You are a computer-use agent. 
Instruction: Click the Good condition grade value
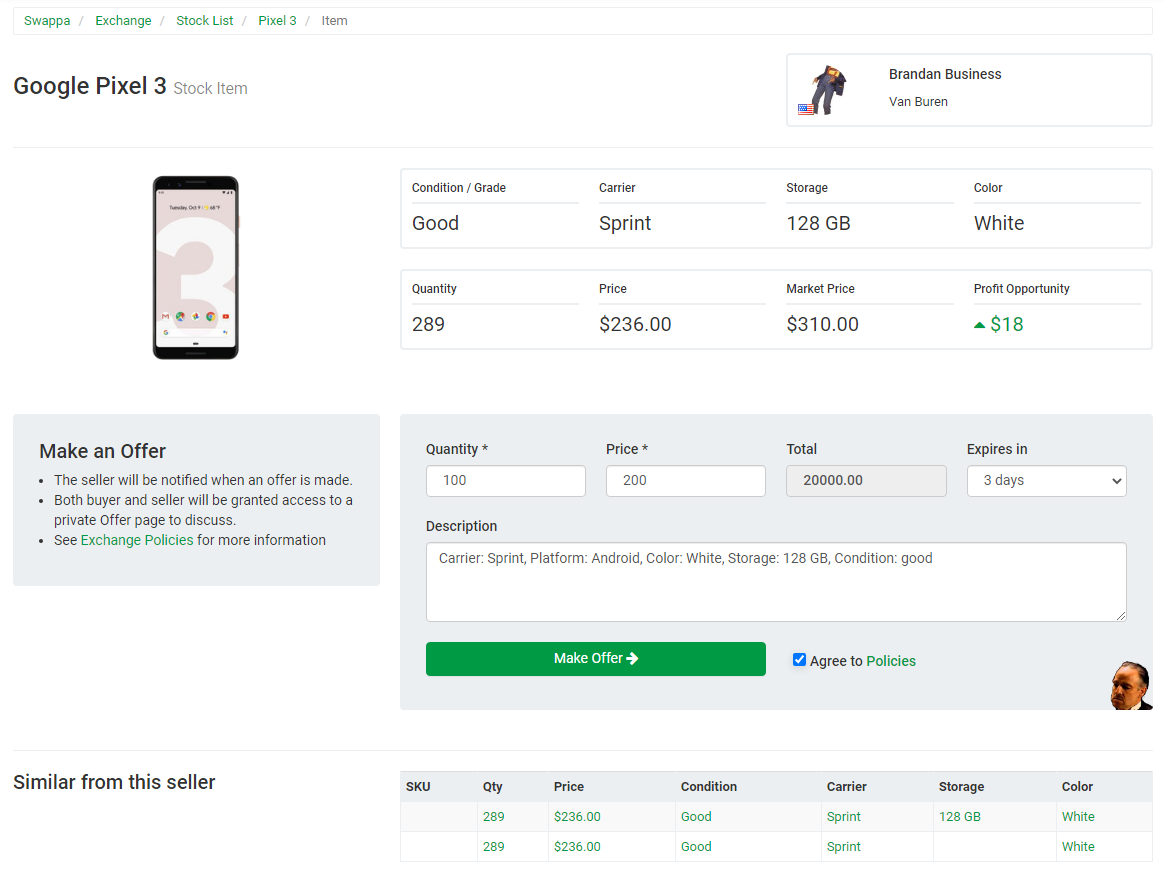point(435,224)
